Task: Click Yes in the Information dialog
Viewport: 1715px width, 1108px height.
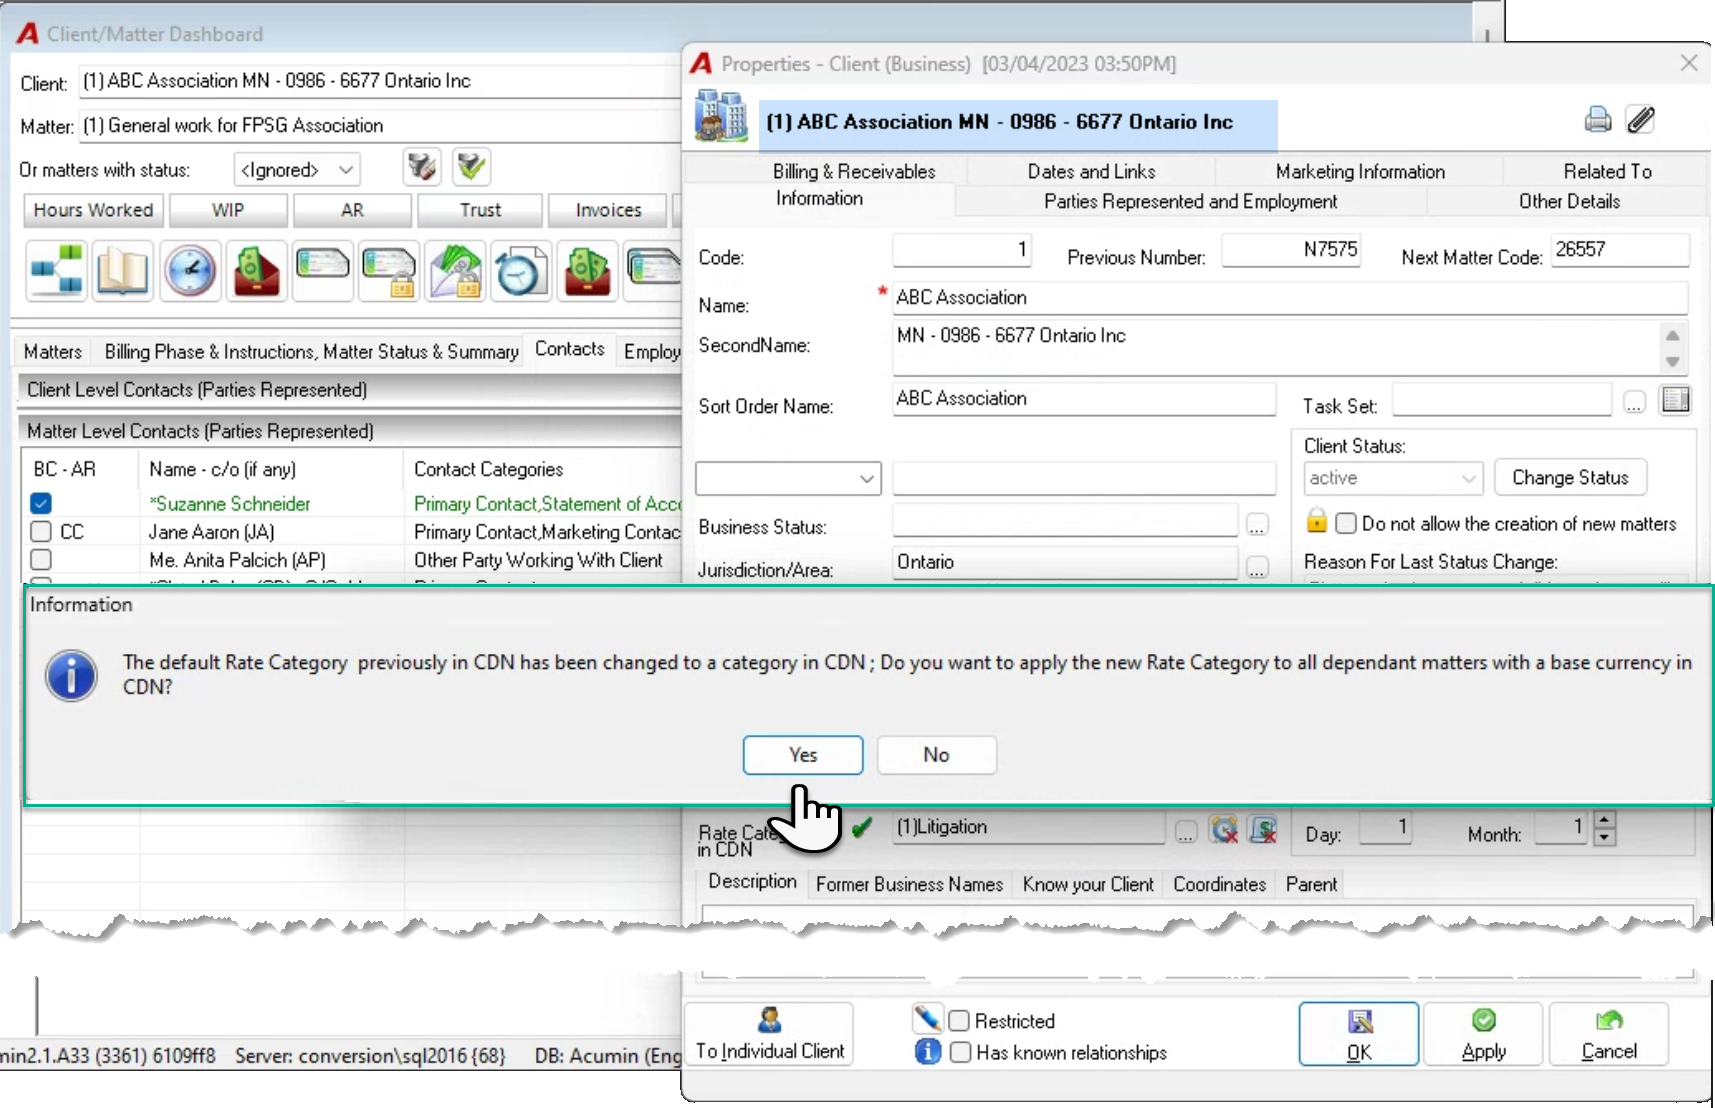Action: (803, 755)
